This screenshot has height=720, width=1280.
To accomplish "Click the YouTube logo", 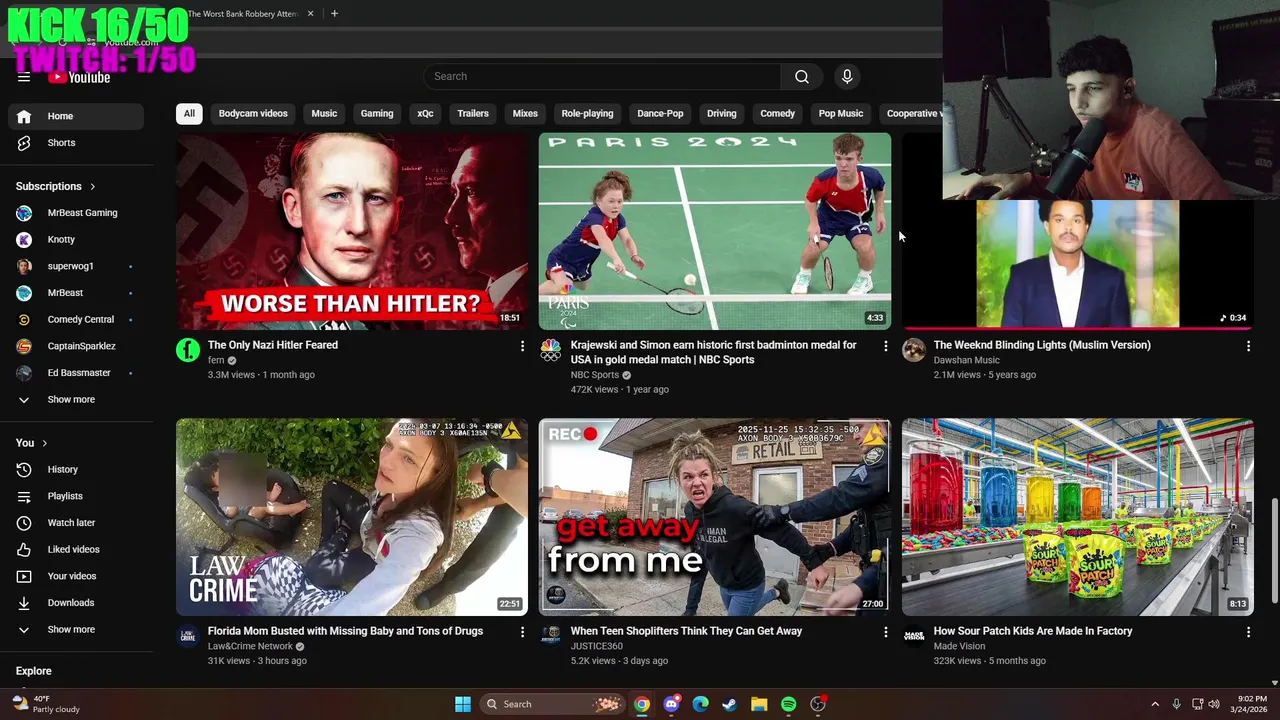I will (79, 77).
